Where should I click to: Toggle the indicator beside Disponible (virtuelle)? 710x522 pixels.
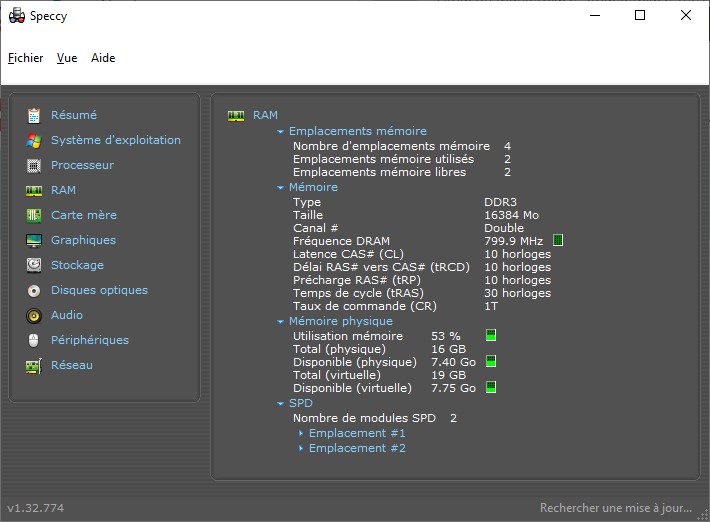point(491,387)
